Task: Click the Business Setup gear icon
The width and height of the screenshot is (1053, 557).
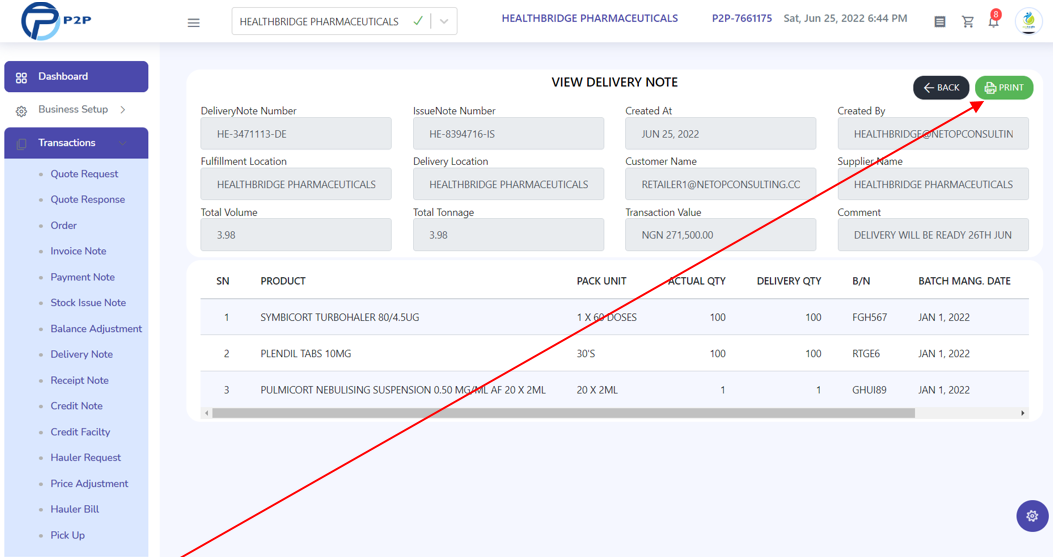Action: coord(21,110)
